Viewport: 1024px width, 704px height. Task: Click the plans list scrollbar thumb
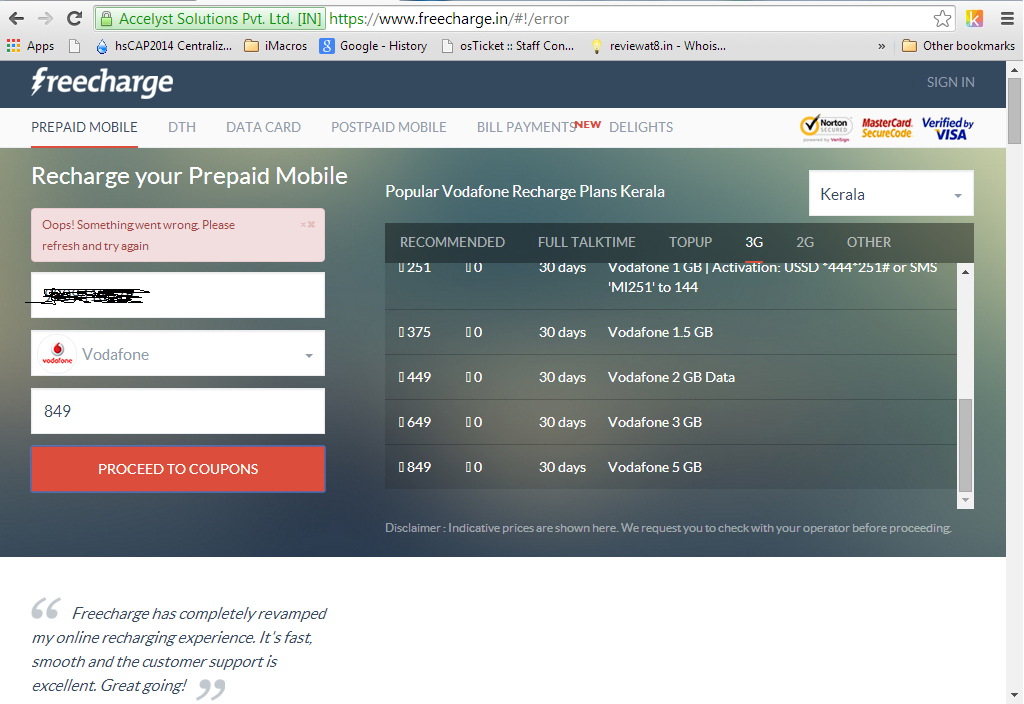[965, 445]
